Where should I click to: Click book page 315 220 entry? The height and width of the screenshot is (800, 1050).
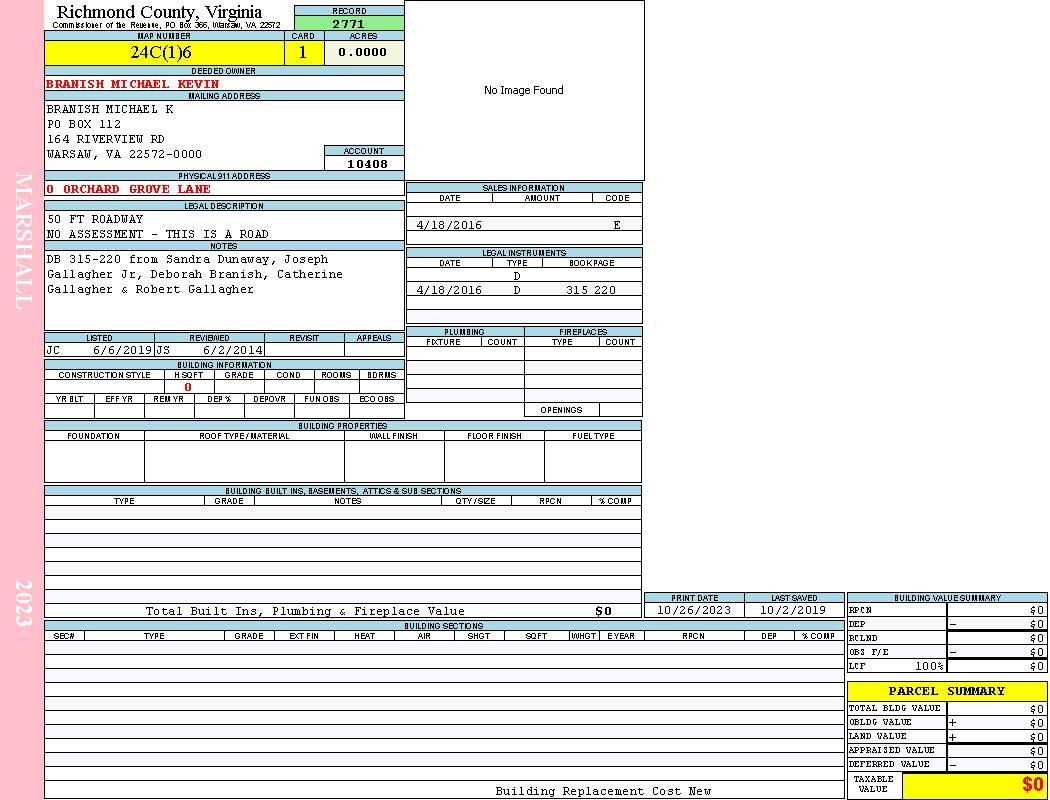click(x=590, y=290)
